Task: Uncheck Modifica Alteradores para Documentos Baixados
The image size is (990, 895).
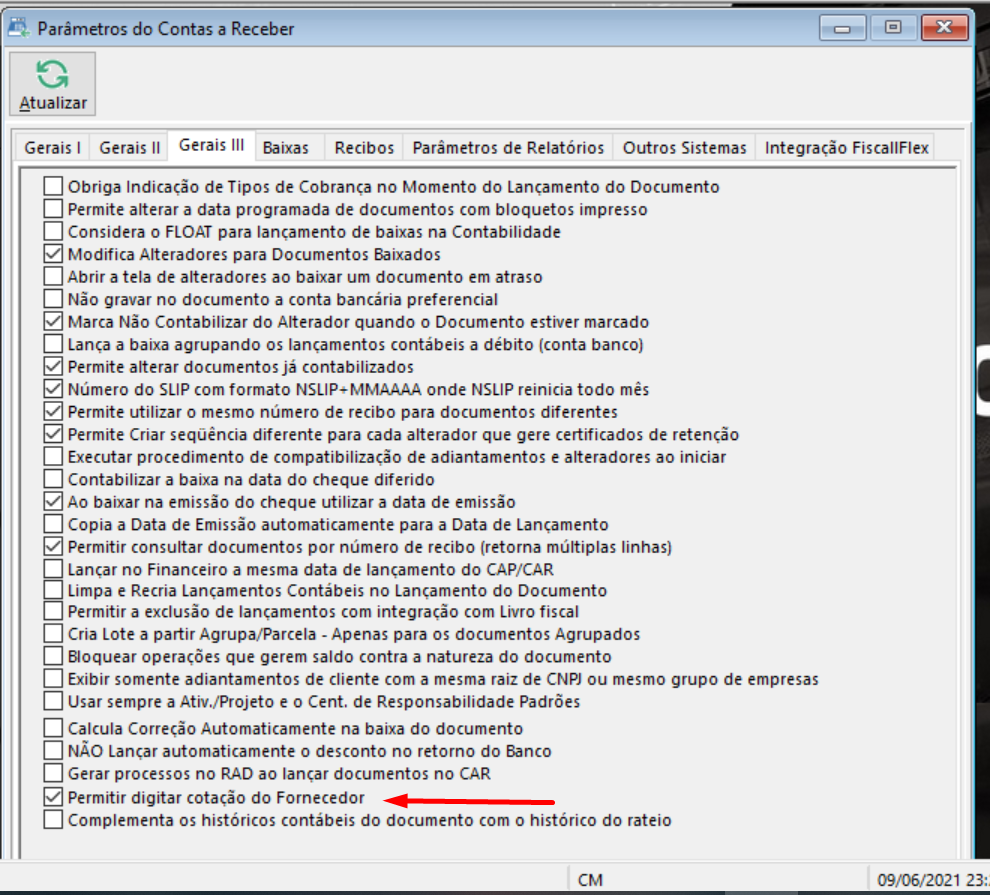Action: pyautogui.click(x=53, y=254)
